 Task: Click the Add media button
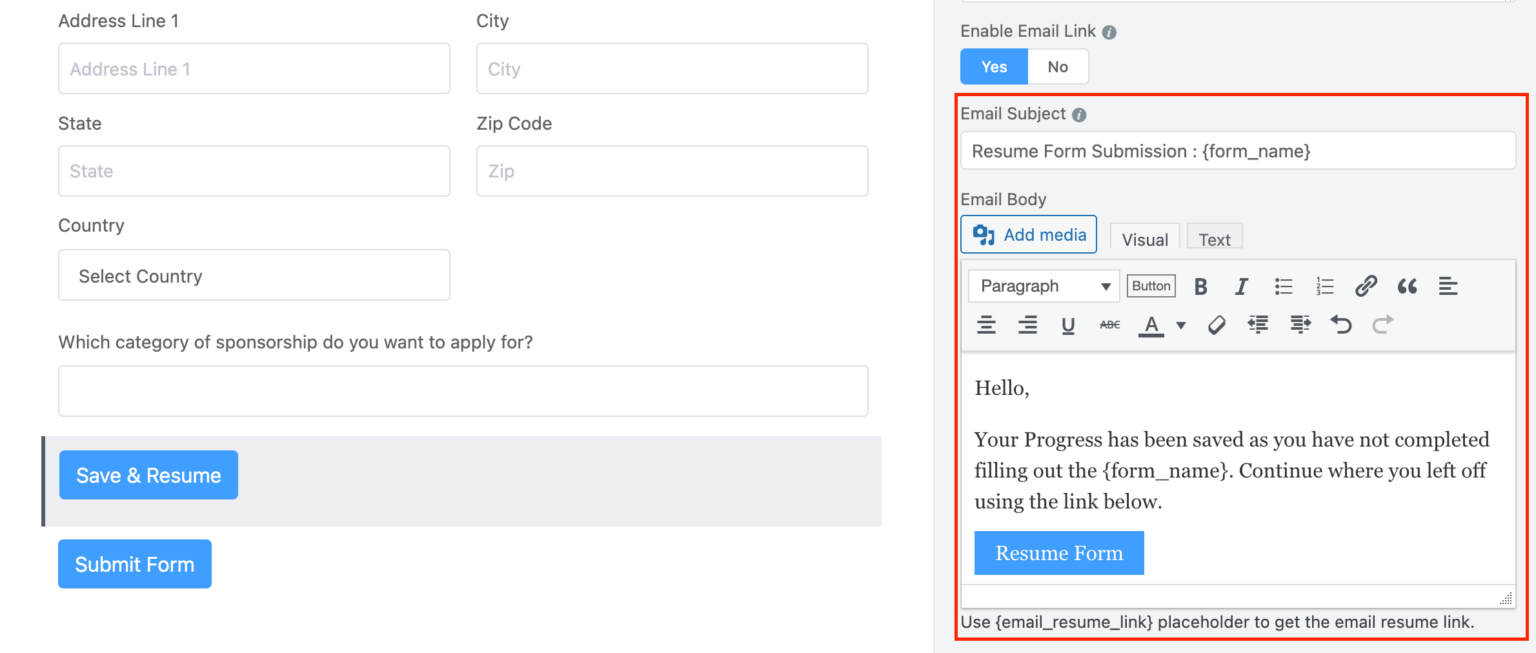[x=1029, y=235]
